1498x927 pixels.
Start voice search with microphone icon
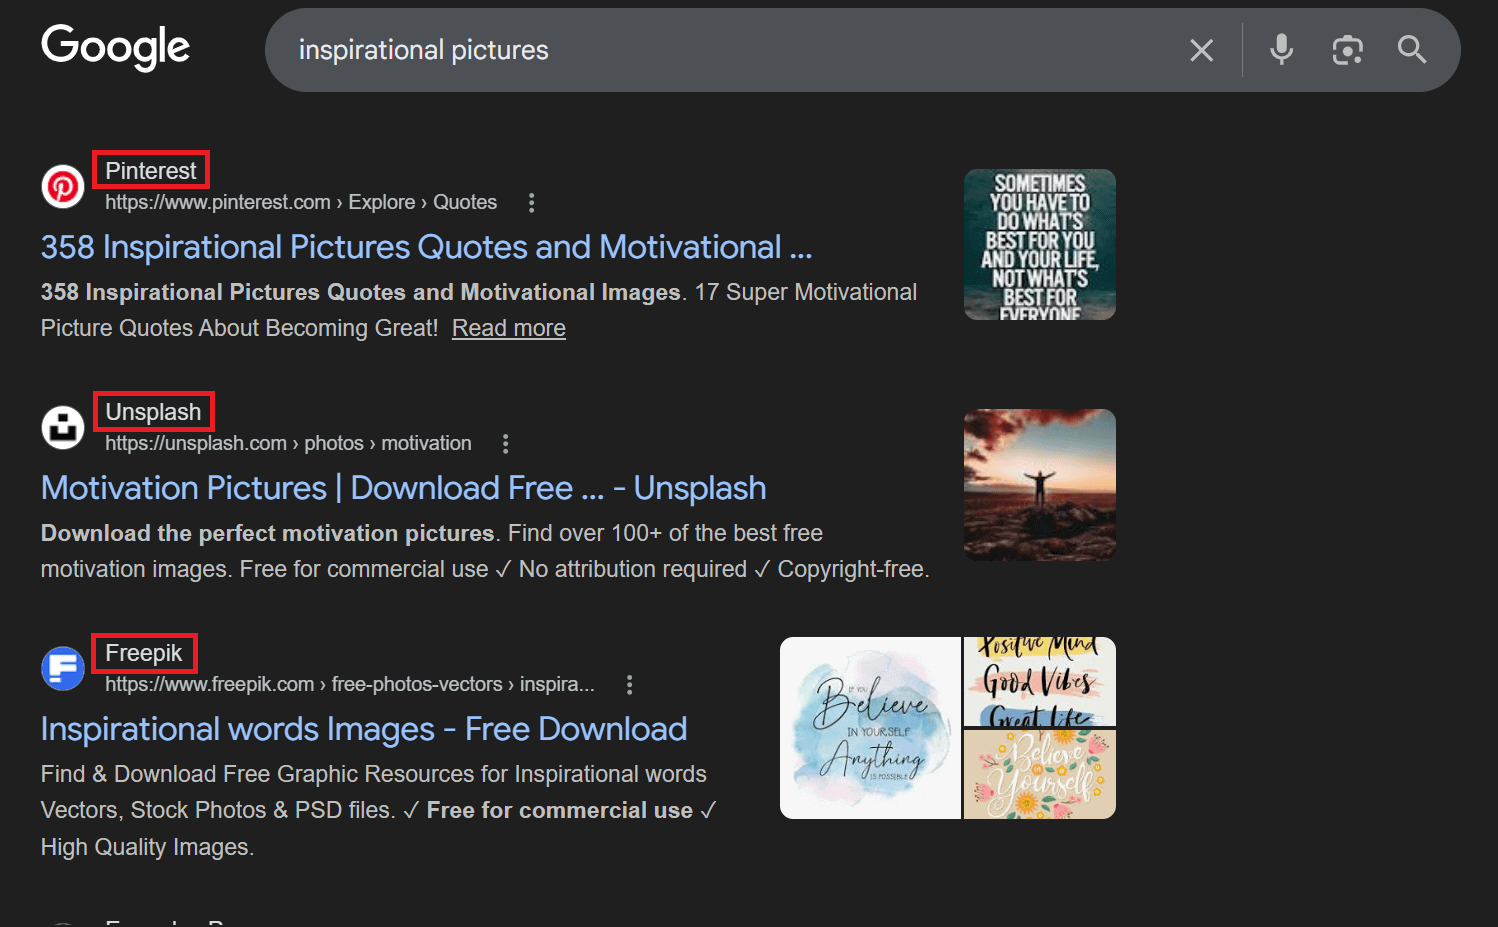[1281, 49]
